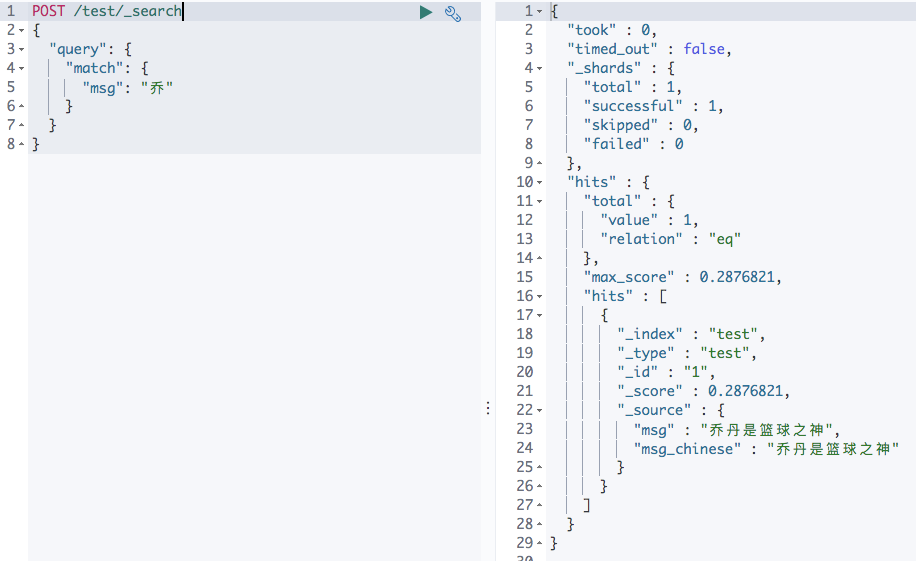Fold the "hits" array at line 16

(x=540, y=296)
